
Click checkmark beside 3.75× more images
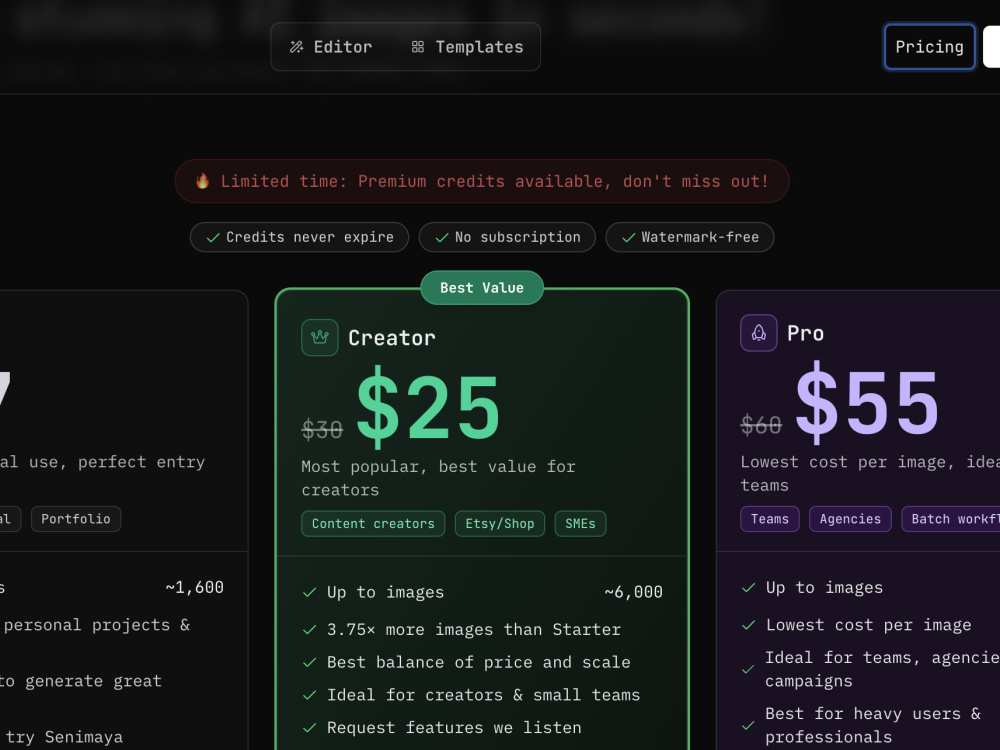click(x=309, y=630)
